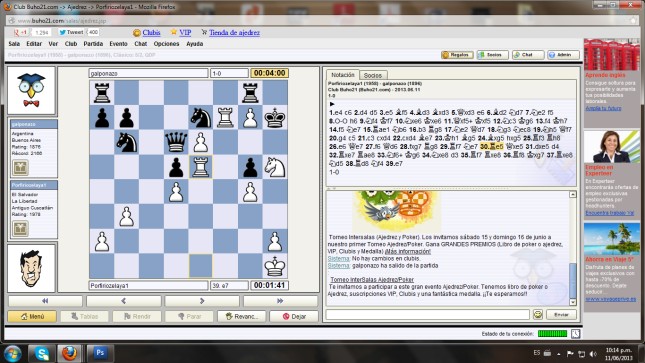The height and width of the screenshot is (363, 645).
Task: Jump to last move with fast-forward arrows
Action: click(280, 301)
